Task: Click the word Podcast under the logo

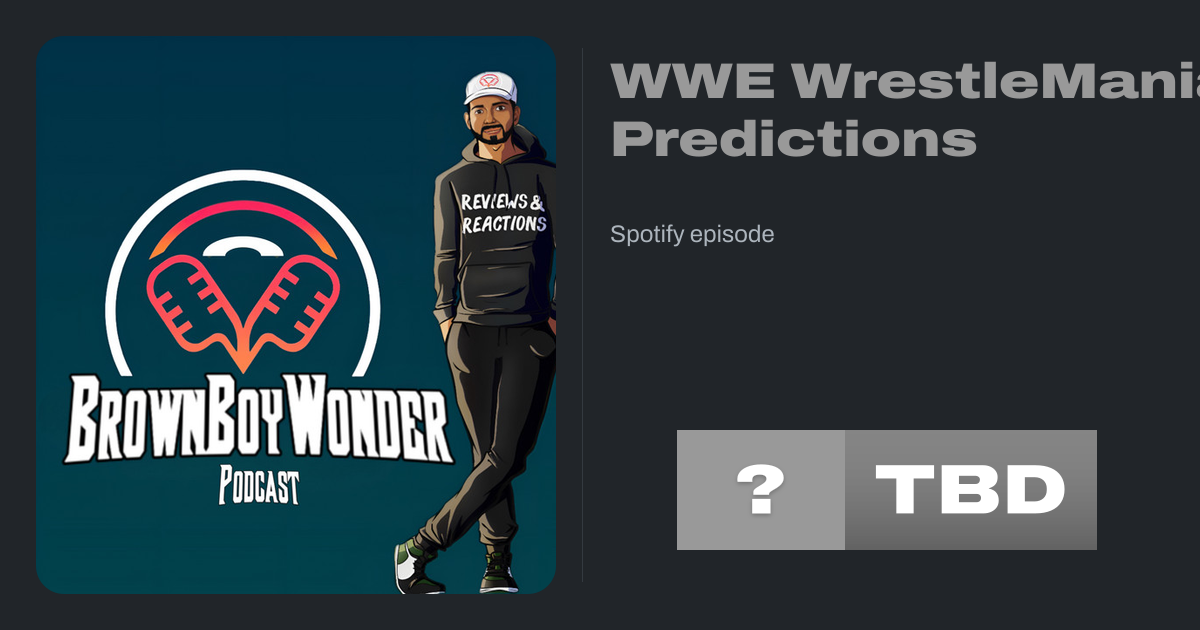Action: pos(259,487)
